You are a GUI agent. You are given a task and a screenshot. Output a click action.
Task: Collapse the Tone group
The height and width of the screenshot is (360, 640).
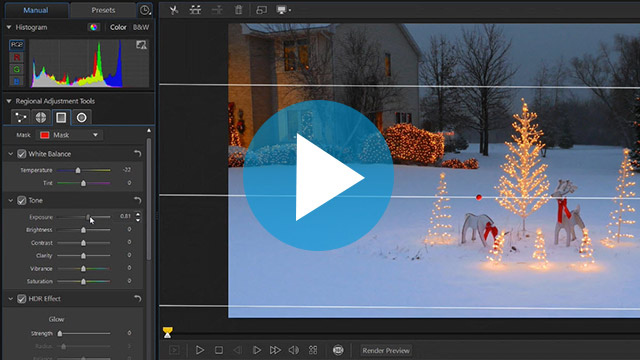[11, 200]
